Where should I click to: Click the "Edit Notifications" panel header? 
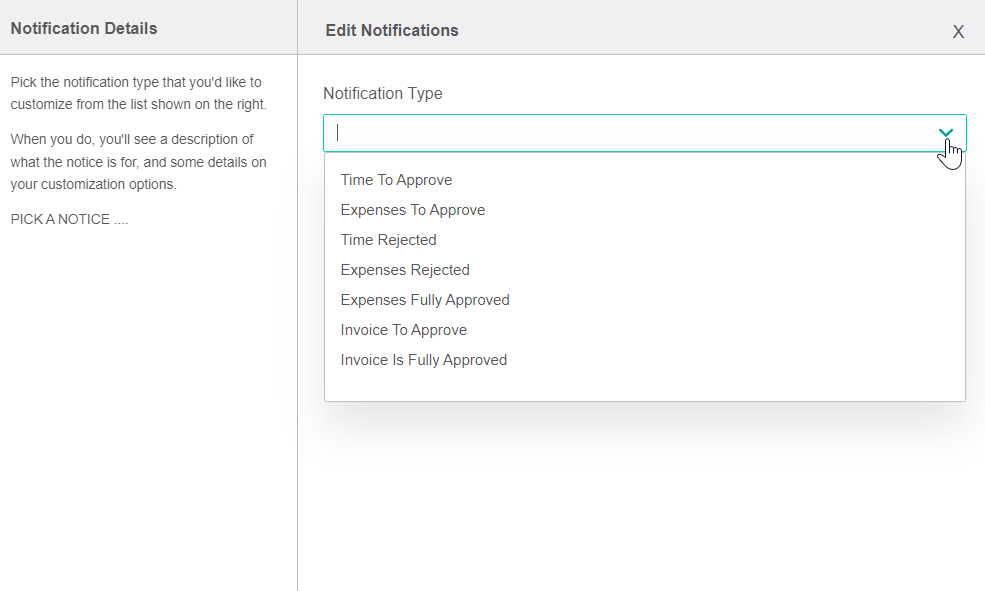click(392, 30)
